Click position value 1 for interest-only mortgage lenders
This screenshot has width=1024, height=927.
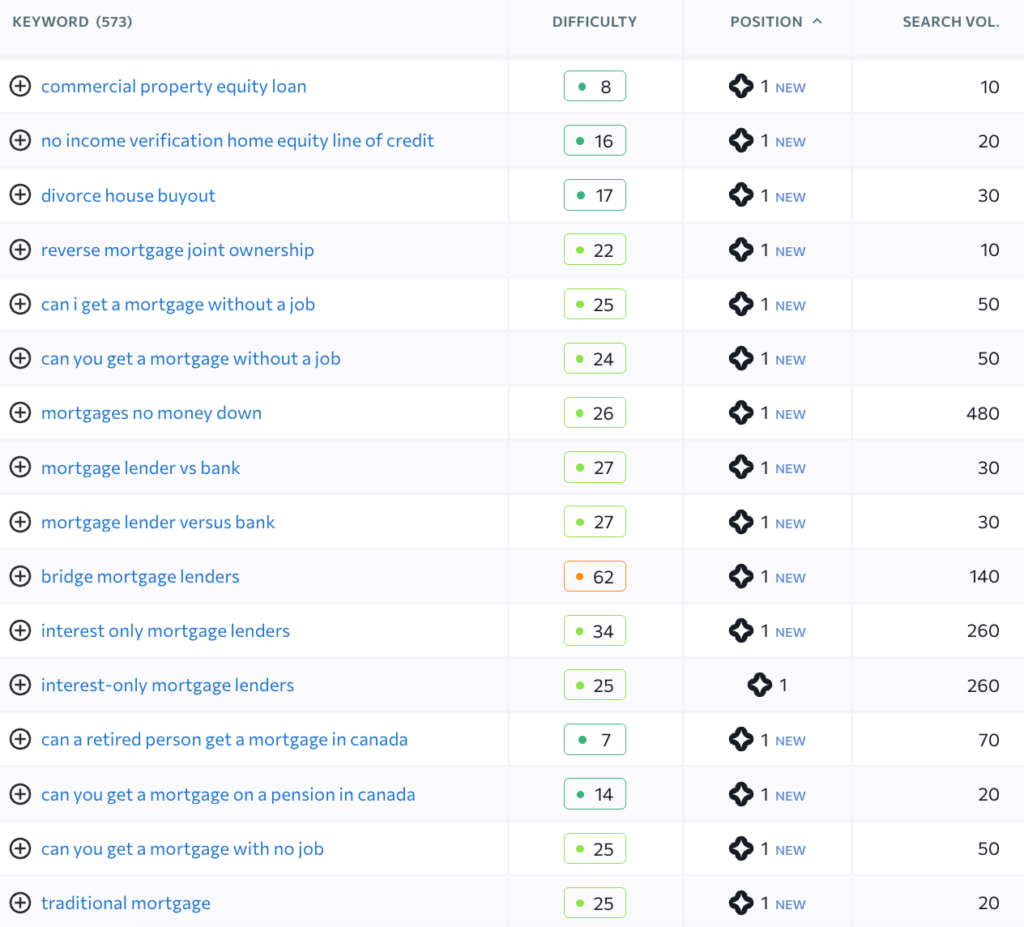click(x=783, y=685)
